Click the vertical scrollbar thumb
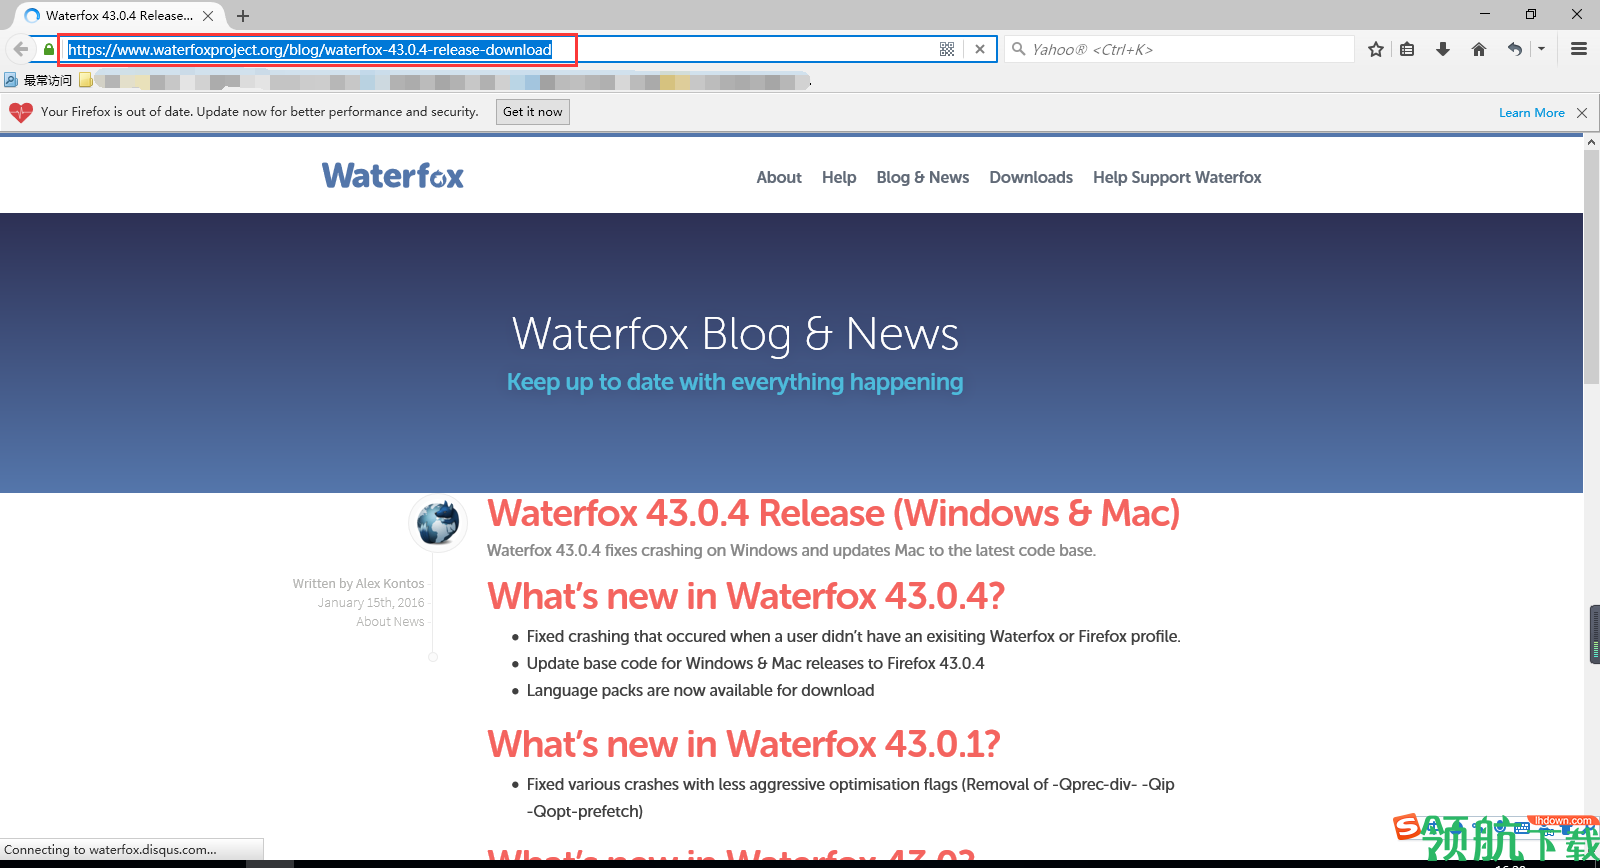Image resolution: width=1600 pixels, height=868 pixels. 1591,267
